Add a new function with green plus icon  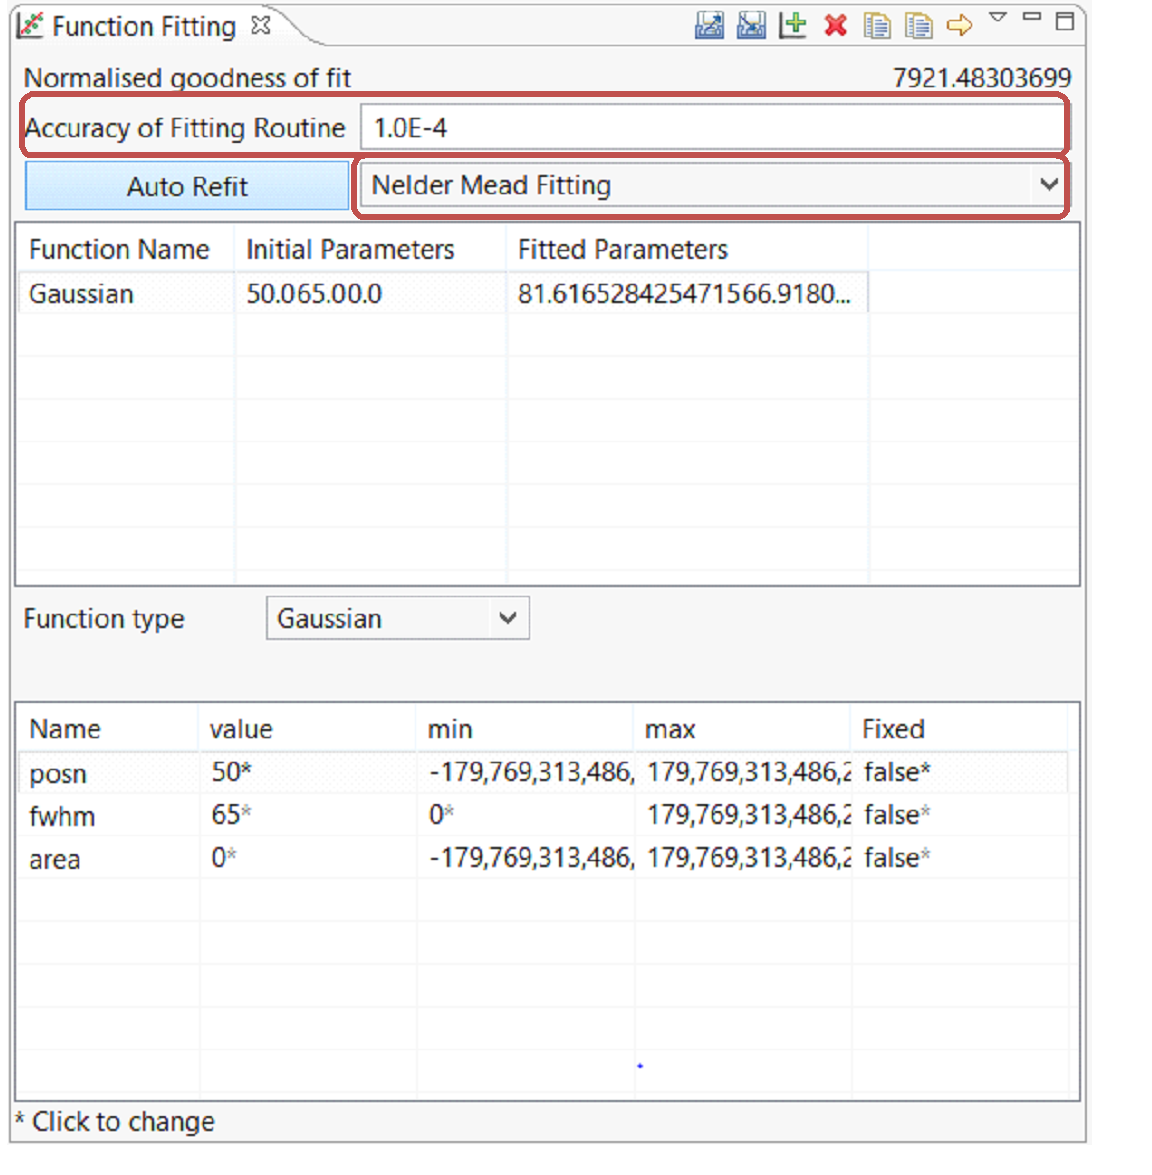pos(793,25)
